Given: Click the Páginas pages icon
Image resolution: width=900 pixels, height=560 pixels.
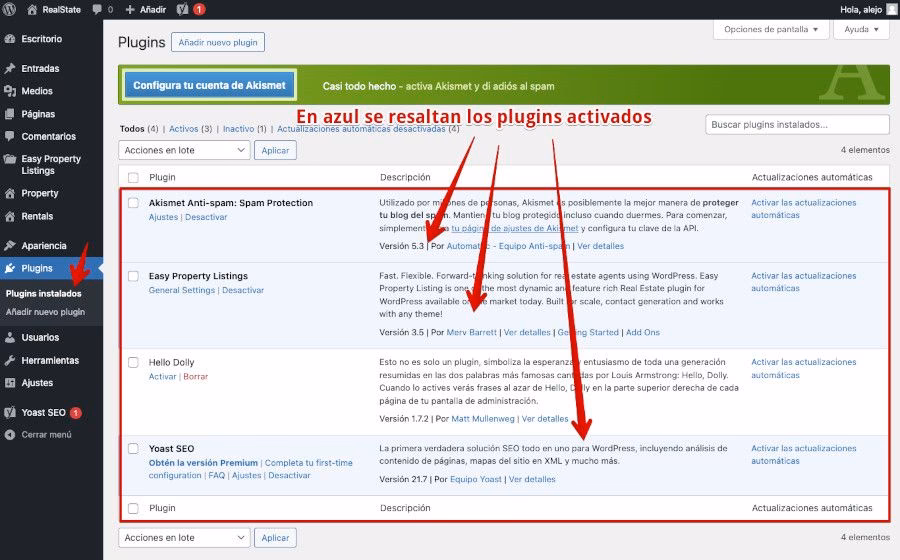Looking at the screenshot, I should (x=10, y=114).
